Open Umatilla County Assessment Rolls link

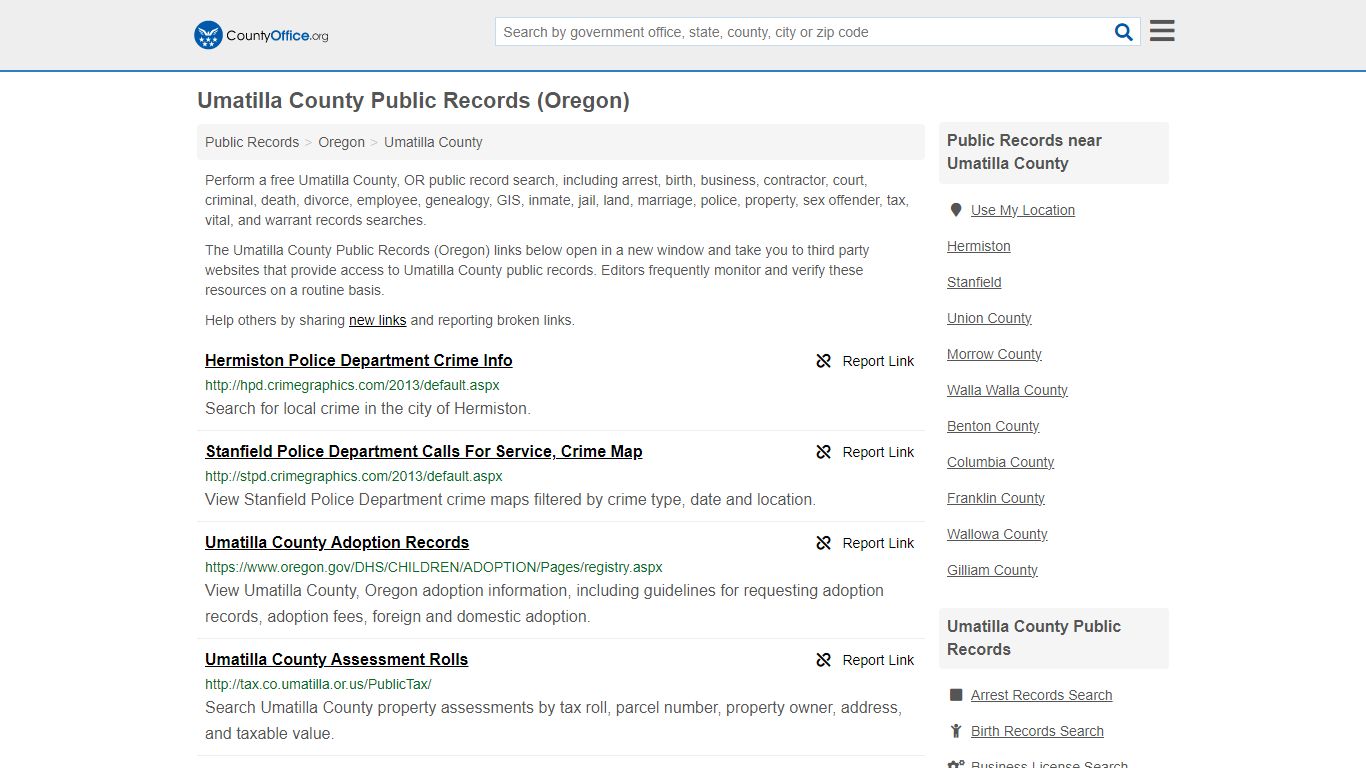tap(336, 659)
